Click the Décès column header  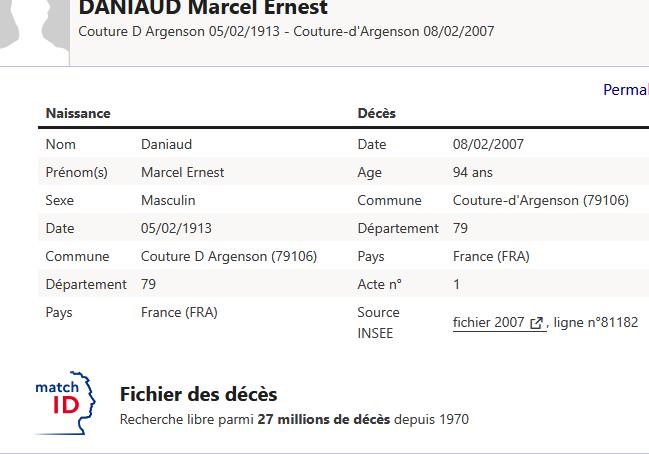(x=377, y=113)
